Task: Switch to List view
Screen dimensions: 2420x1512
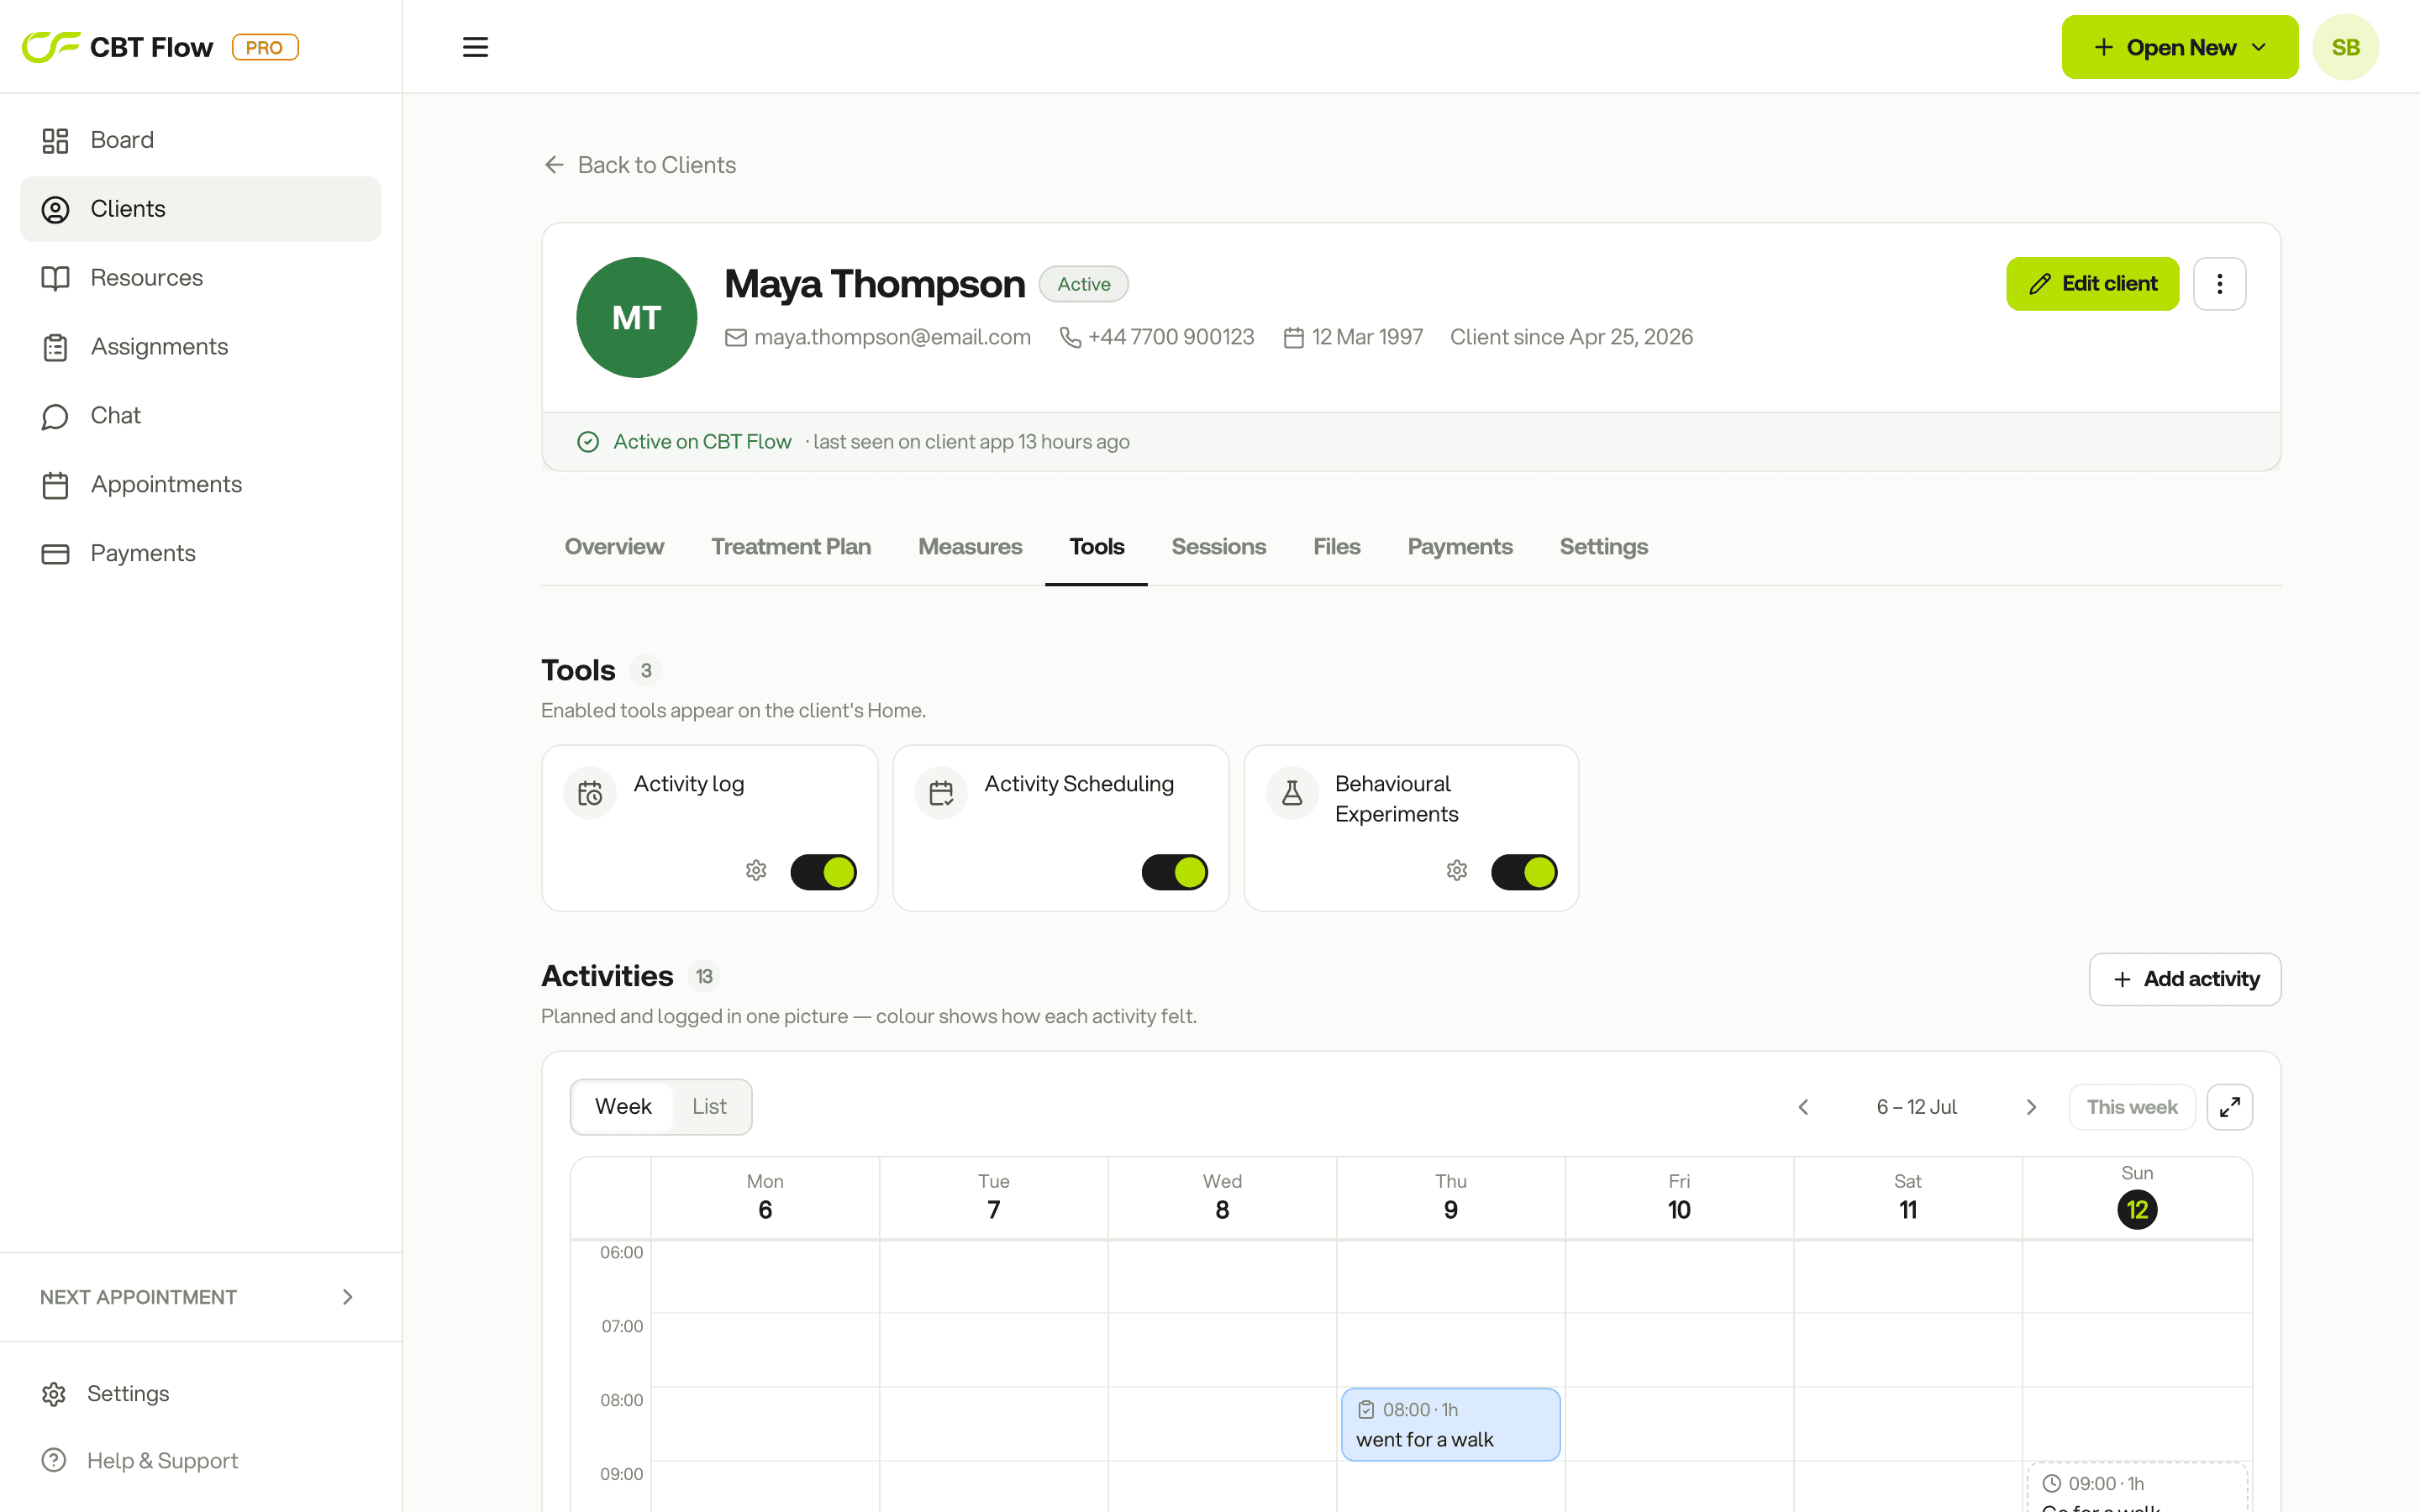Action: point(709,1107)
